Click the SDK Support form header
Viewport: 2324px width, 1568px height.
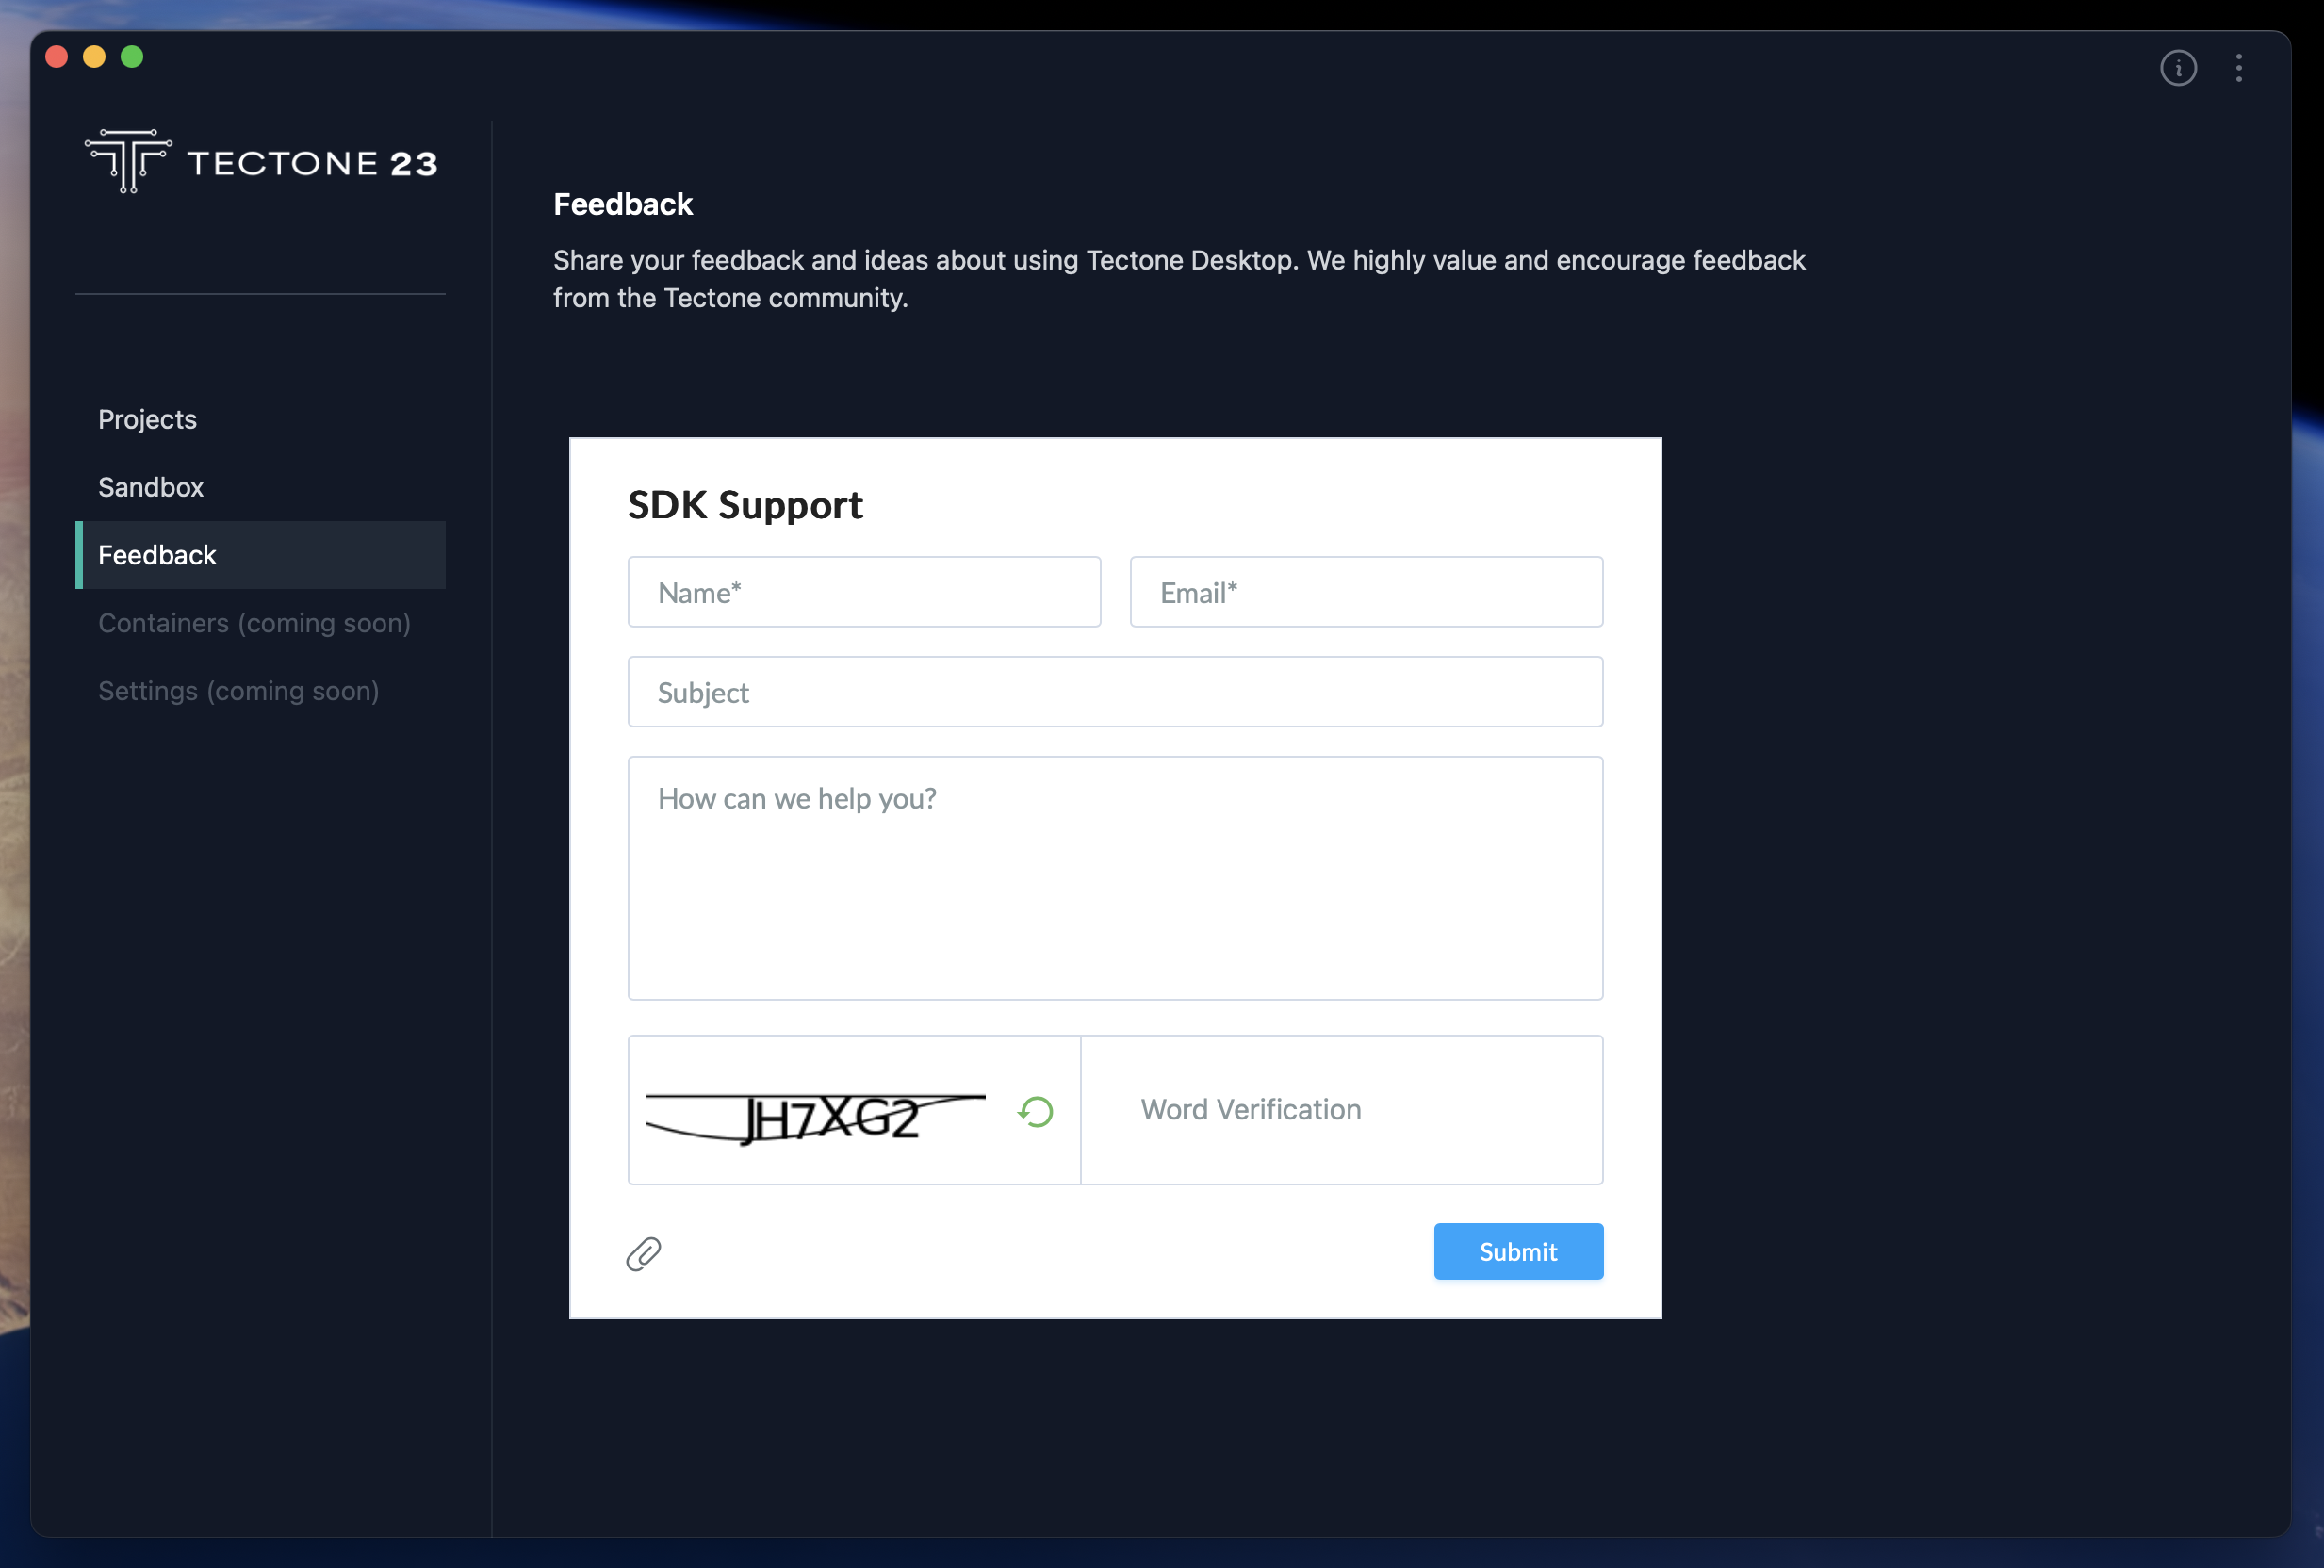tap(745, 504)
